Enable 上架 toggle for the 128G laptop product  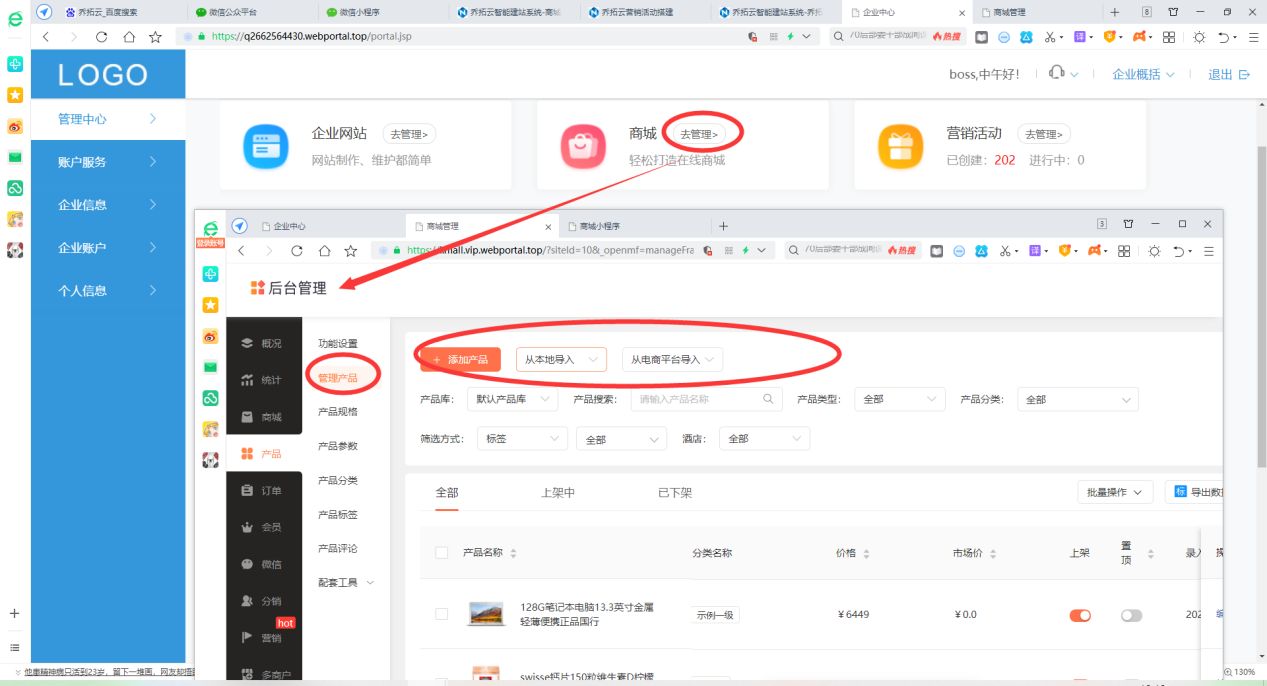[1079, 615]
